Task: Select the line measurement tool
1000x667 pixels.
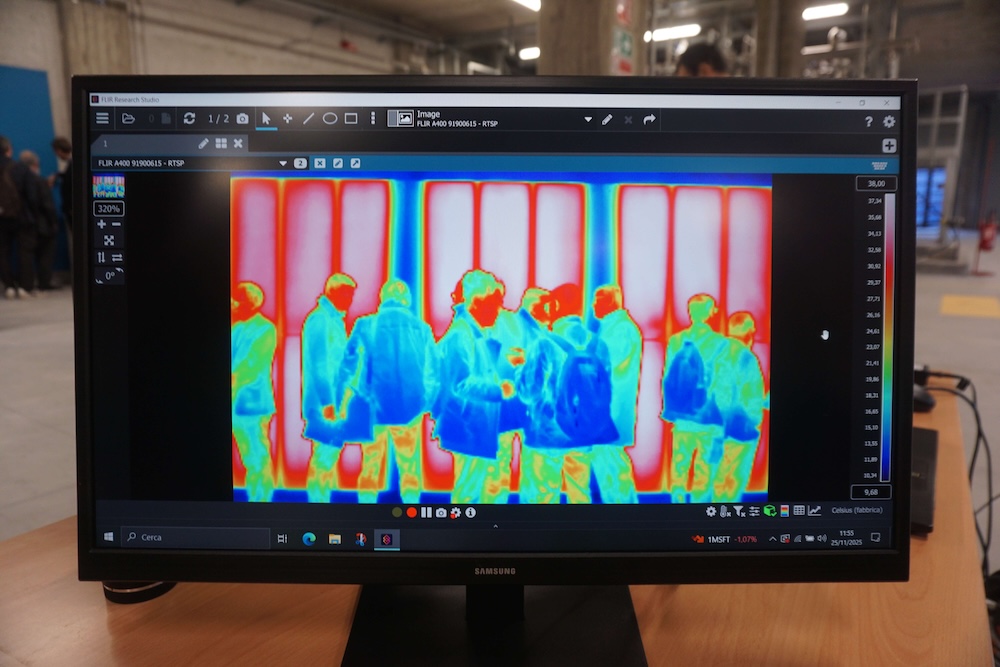Action: click(x=308, y=118)
